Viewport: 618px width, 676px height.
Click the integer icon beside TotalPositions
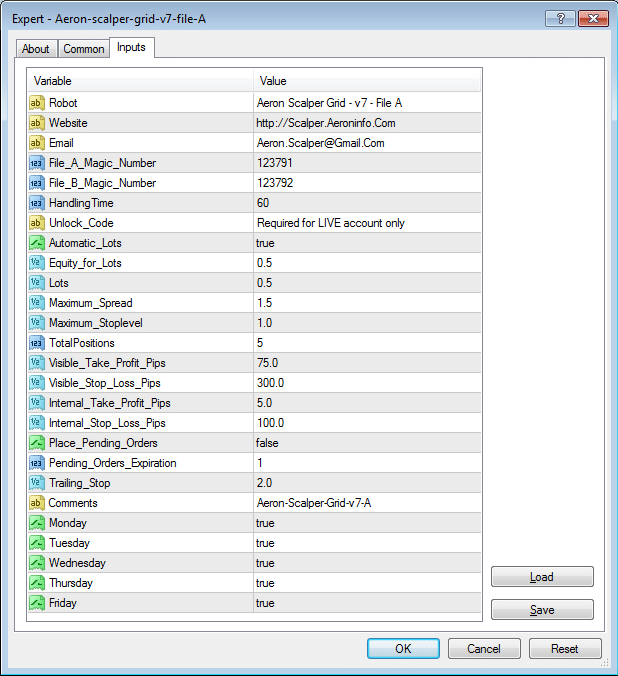37,343
